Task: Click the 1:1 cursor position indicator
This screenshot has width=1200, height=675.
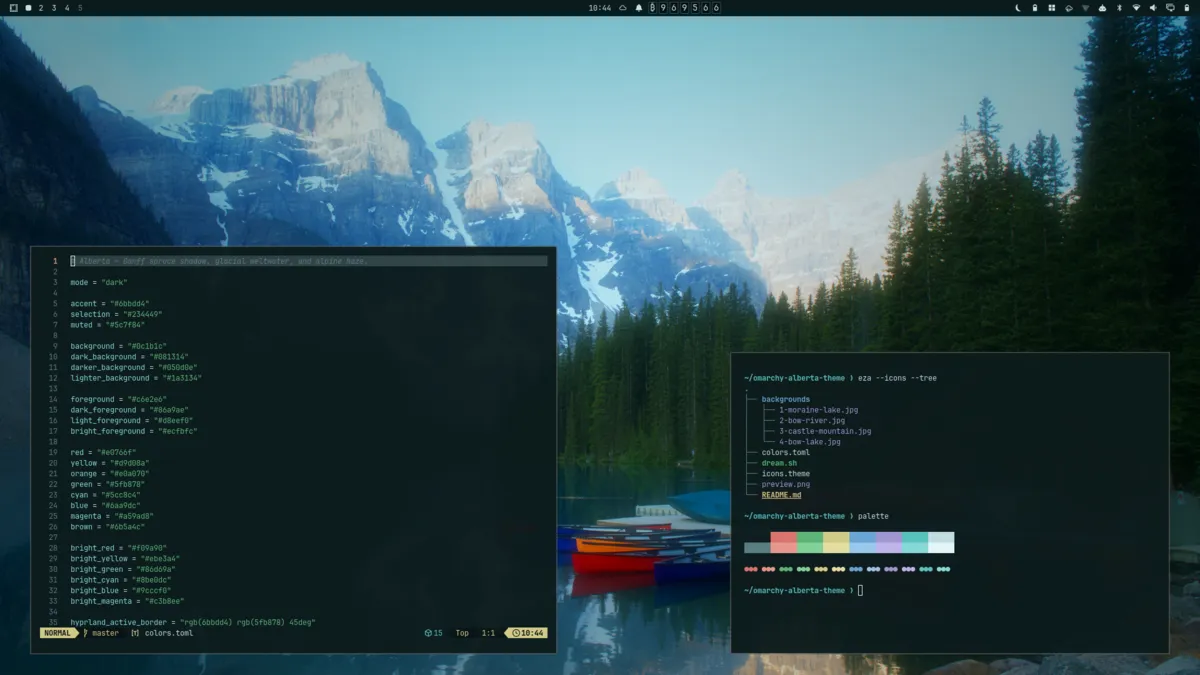Action: pos(488,633)
